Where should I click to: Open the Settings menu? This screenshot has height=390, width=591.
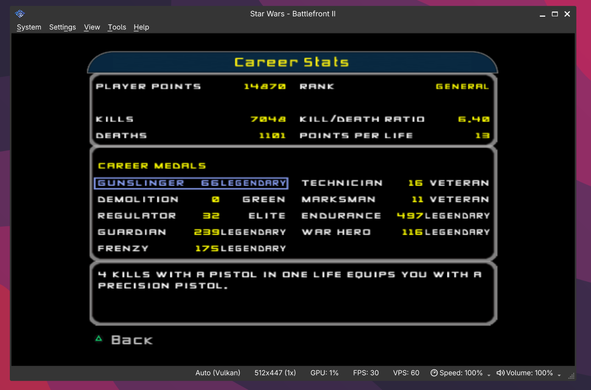click(x=63, y=27)
